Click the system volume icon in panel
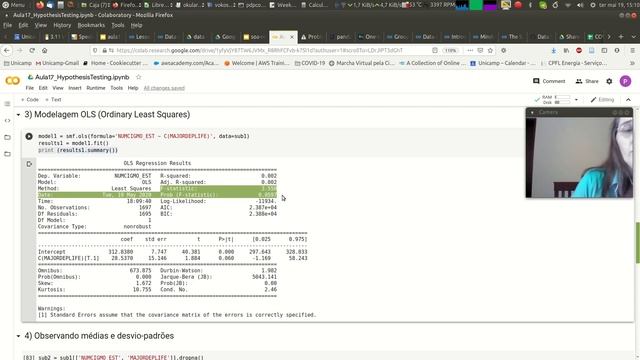The width and height of the screenshot is (640, 360). pos(580,5)
